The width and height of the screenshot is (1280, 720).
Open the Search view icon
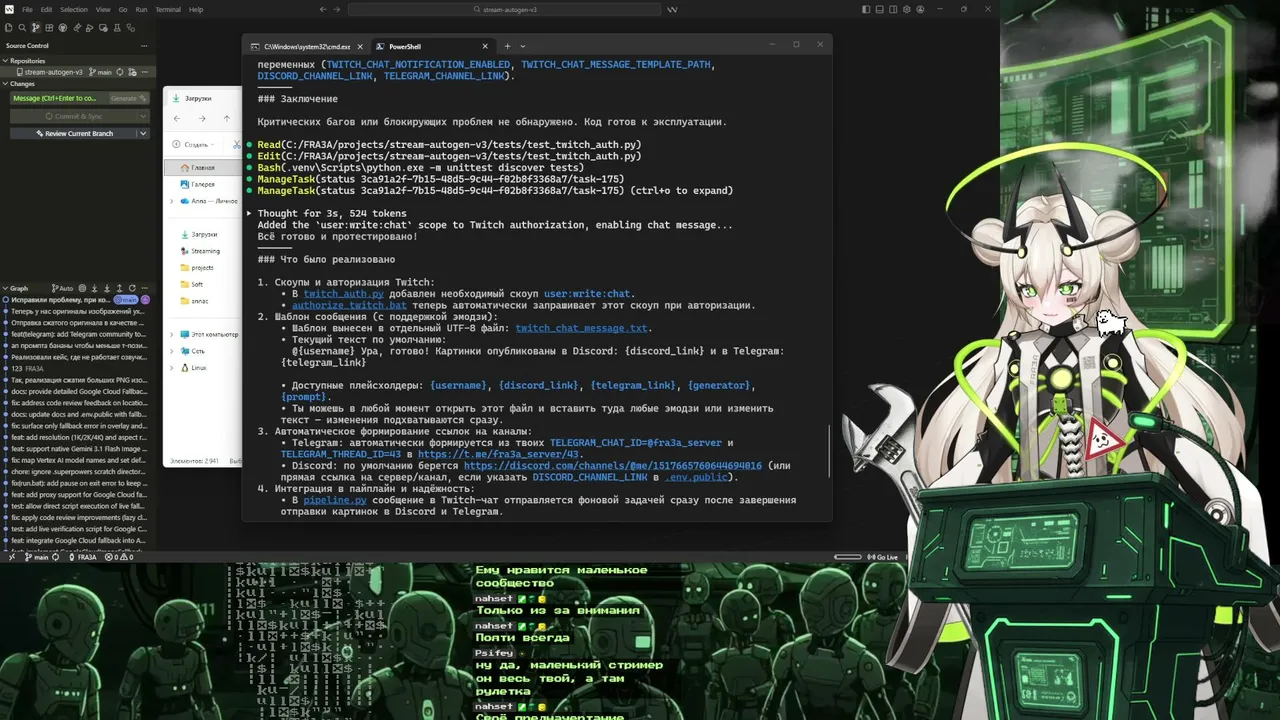(22, 28)
